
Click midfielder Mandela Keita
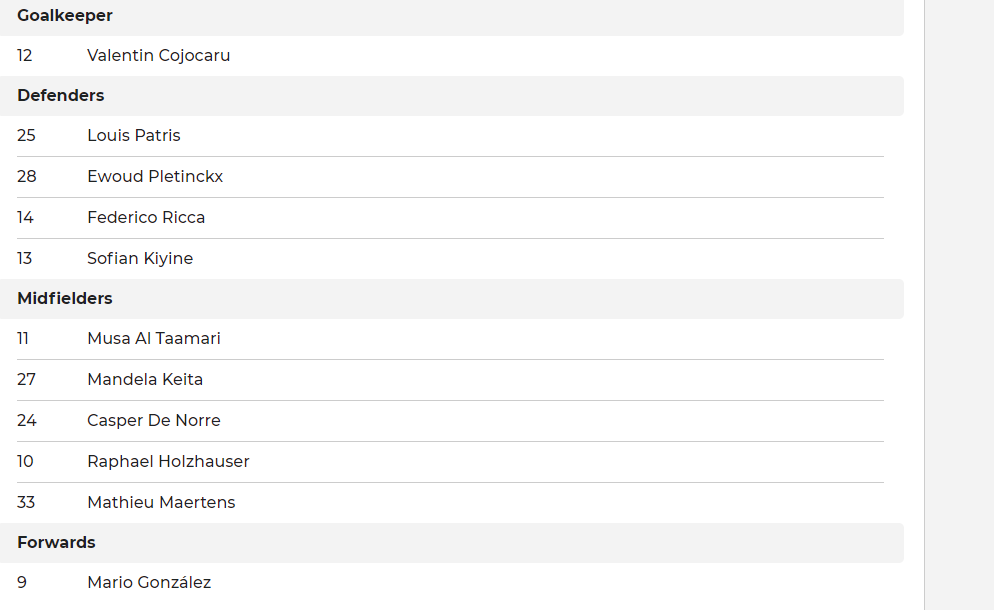click(x=145, y=380)
